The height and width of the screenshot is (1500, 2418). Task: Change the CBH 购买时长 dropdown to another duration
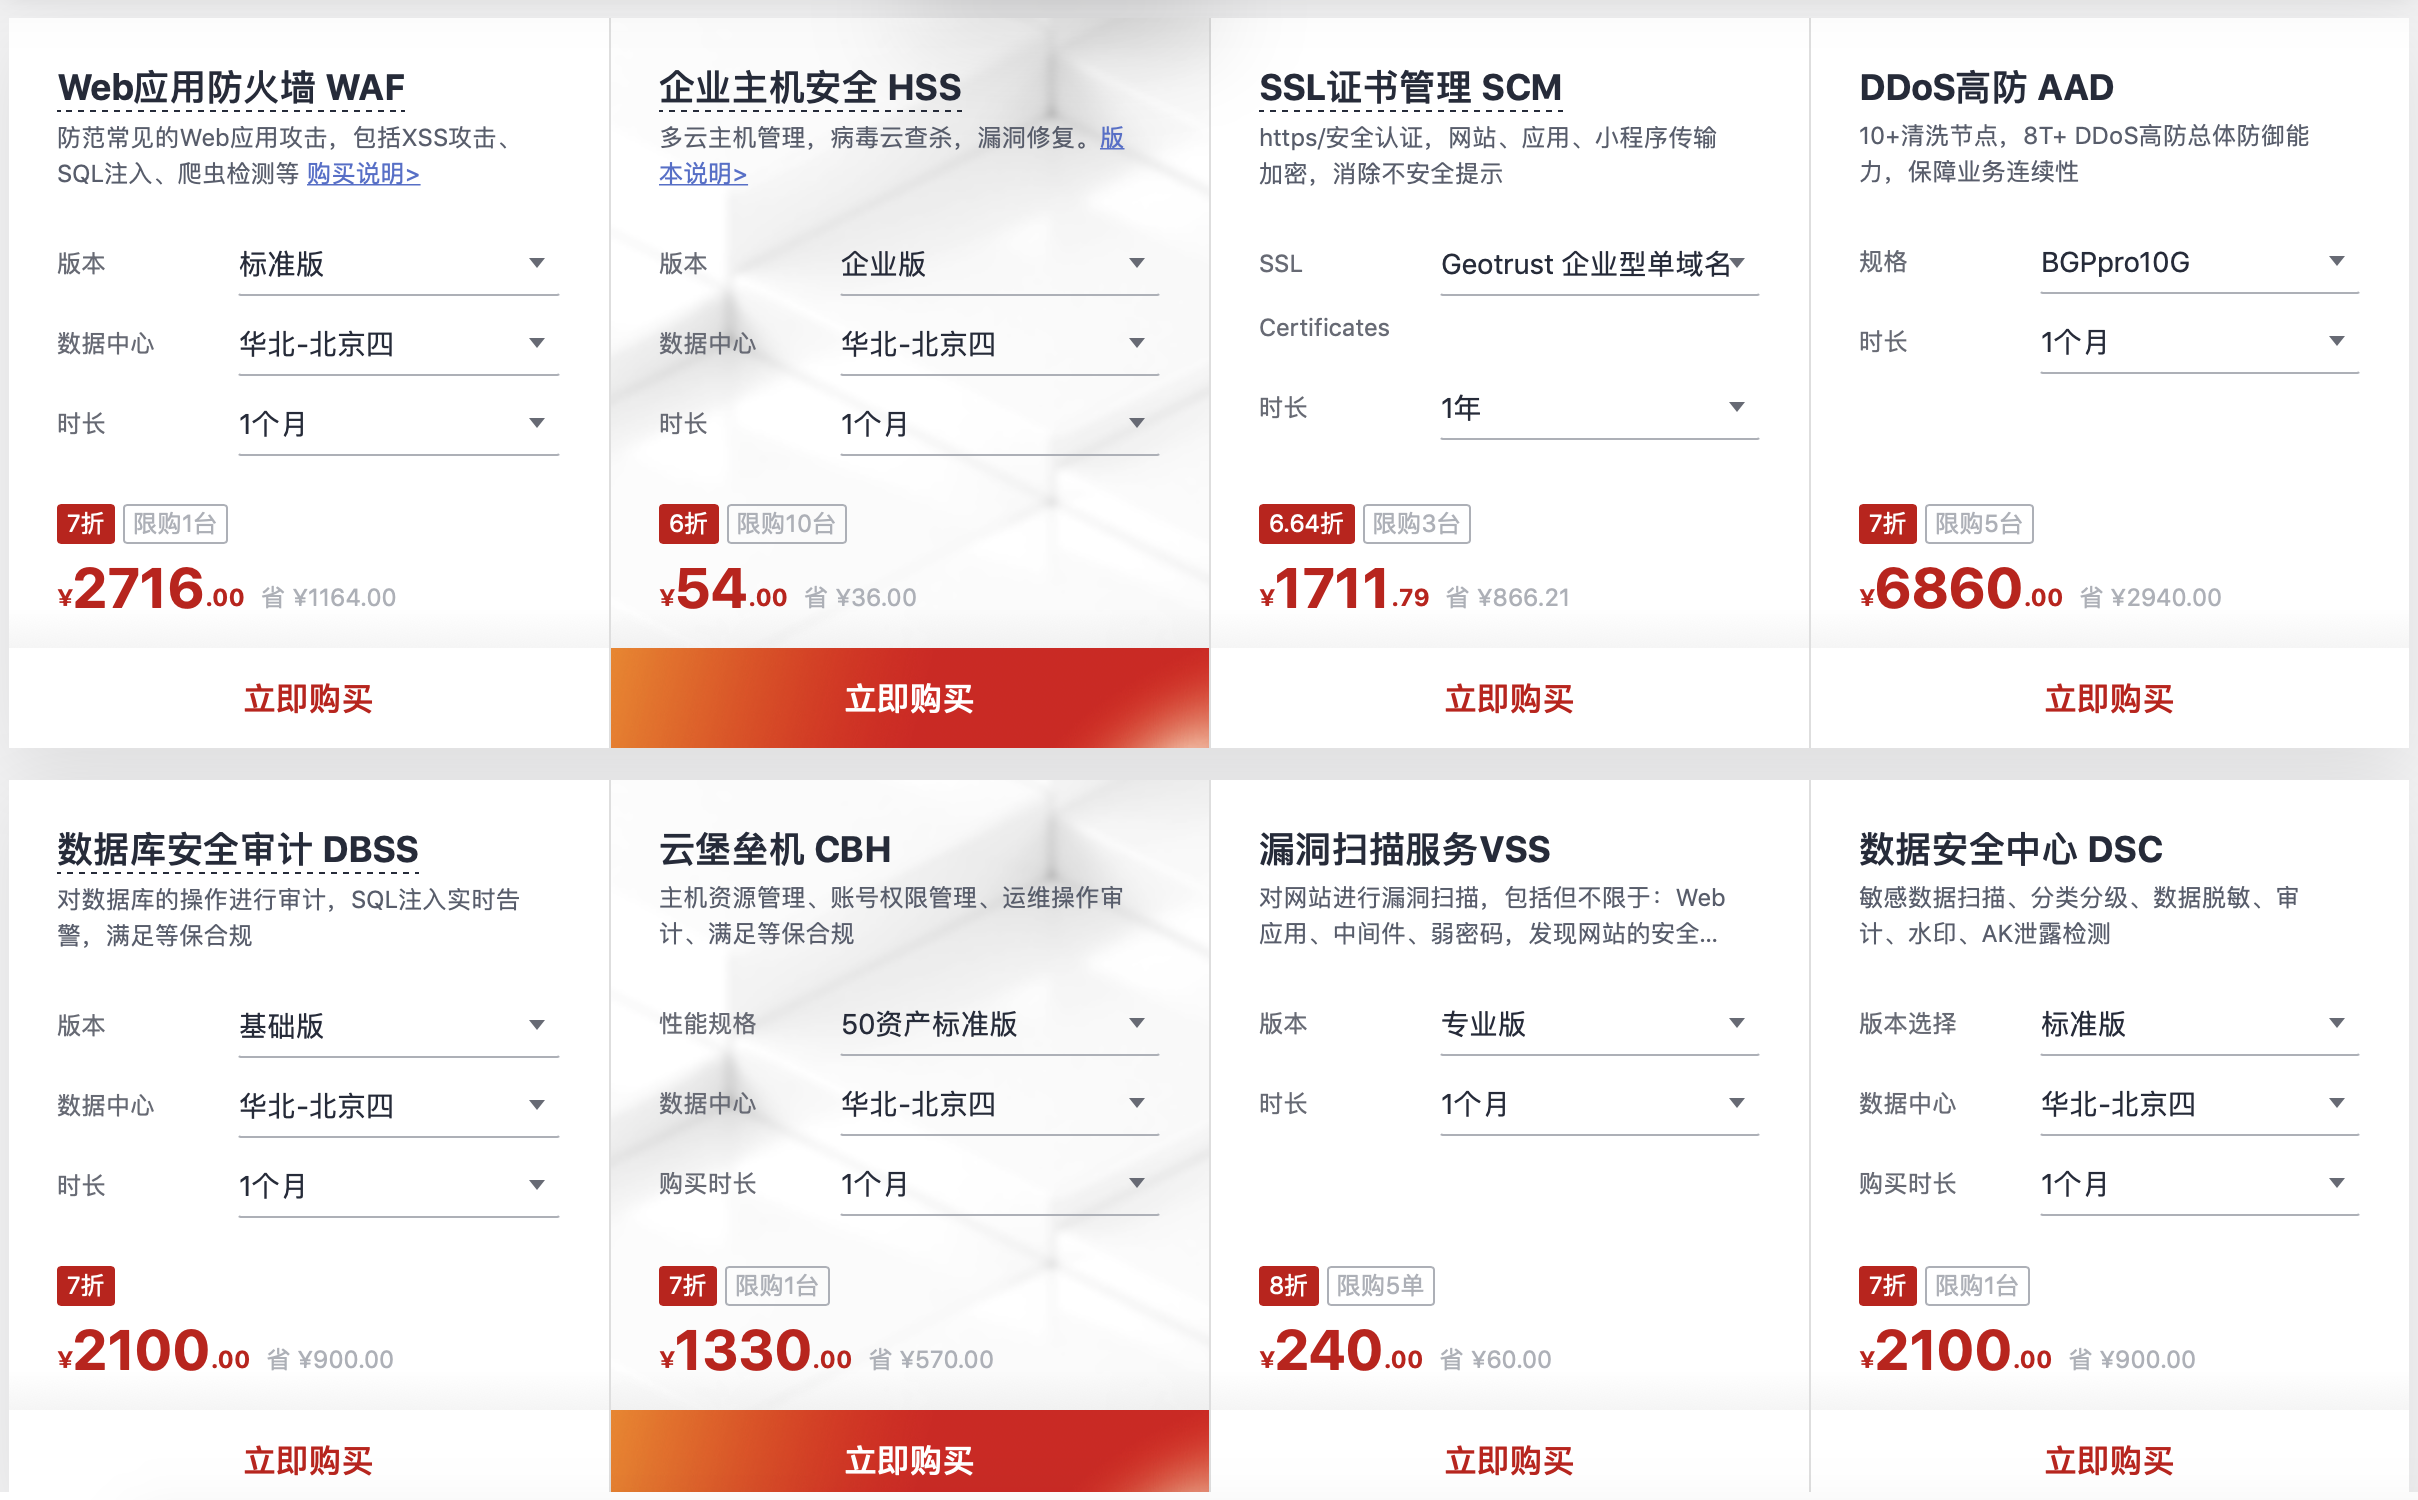[x=998, y=1184]
